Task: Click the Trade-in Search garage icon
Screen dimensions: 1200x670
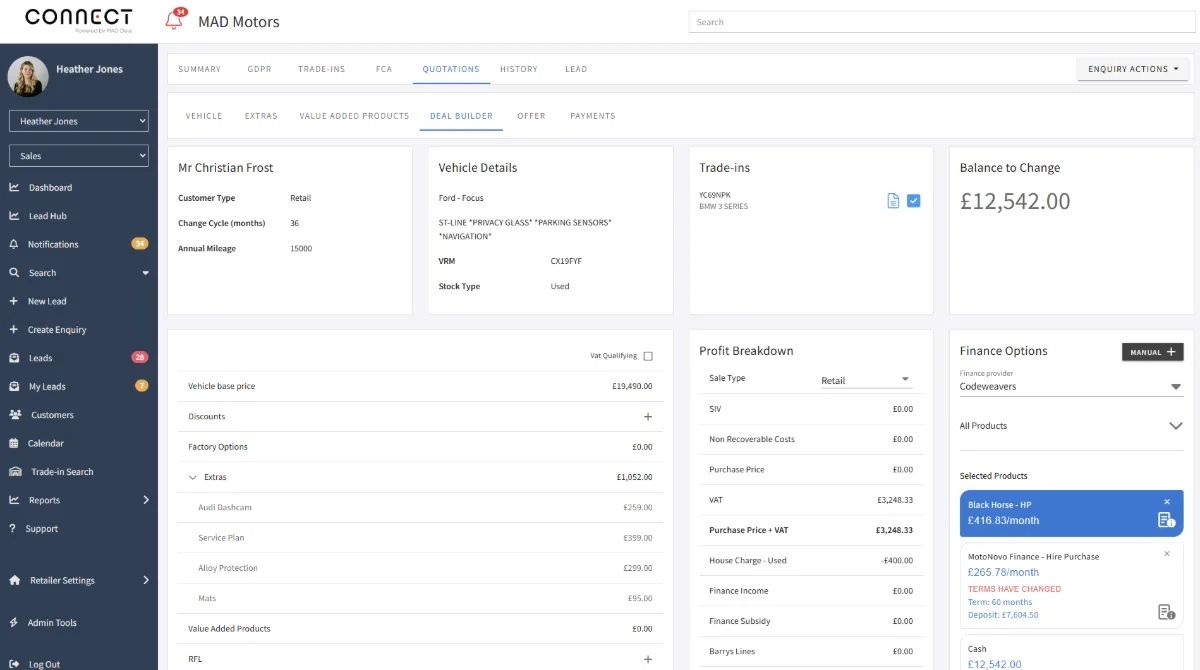Action: click(15, 472)
